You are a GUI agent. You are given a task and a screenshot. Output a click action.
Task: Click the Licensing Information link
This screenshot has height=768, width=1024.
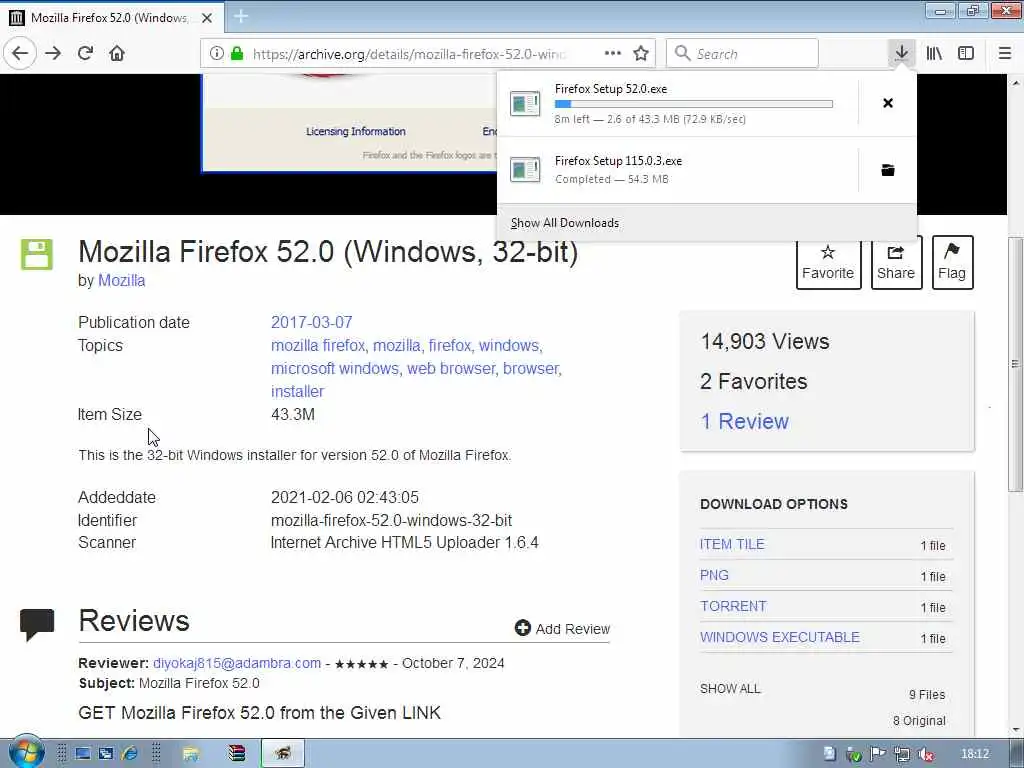point(355,131)
